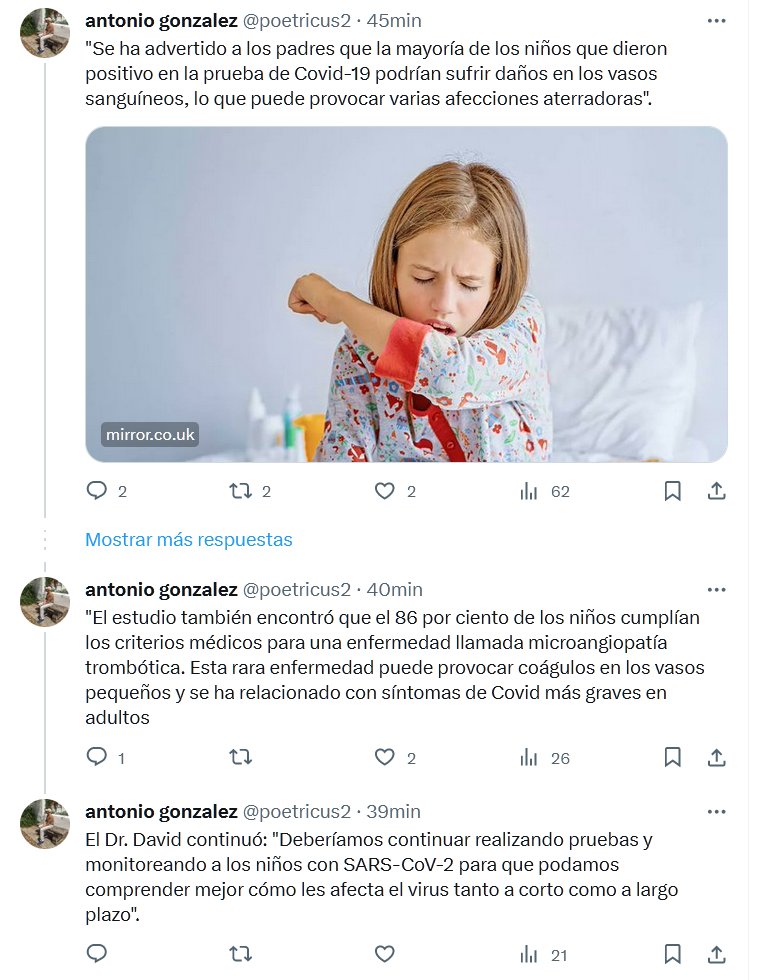The width and height of the screenshot is (758, 980).
Task: Open more options menu on the 40min tweet
Action: coord(716,589)
